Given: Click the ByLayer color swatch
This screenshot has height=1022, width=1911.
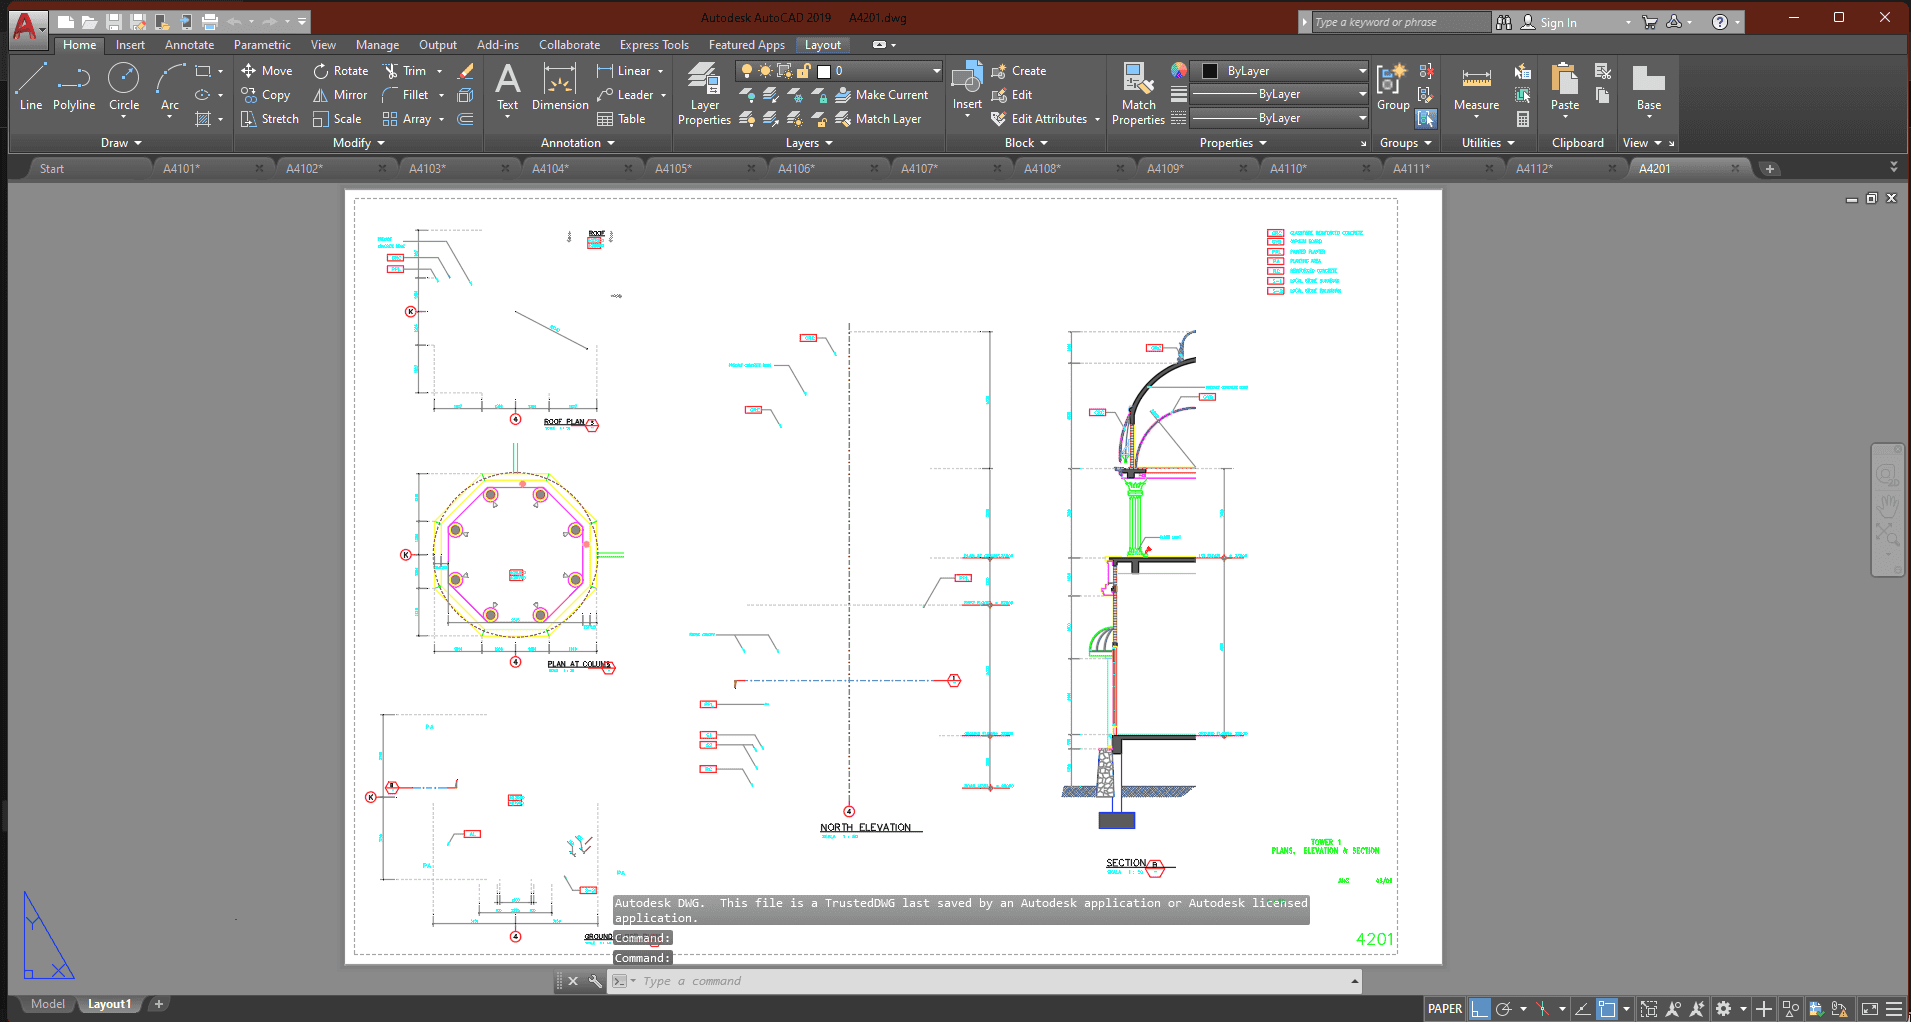Looking at the screenshot, I should pyautogui.click(x=1208, y=70).
